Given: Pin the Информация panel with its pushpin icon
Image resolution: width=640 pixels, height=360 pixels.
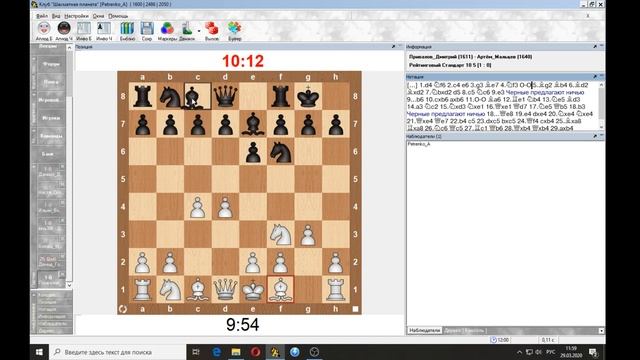Looking at the screenshot, I should point(595,47).
